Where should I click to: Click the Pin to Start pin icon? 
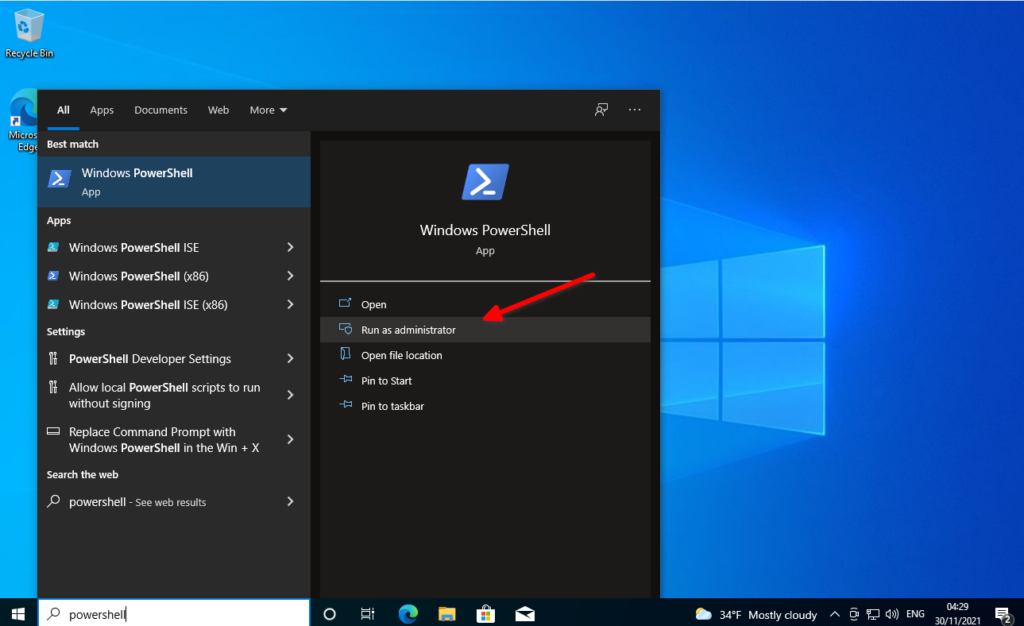pyautogui.click(x=345, y=379)
